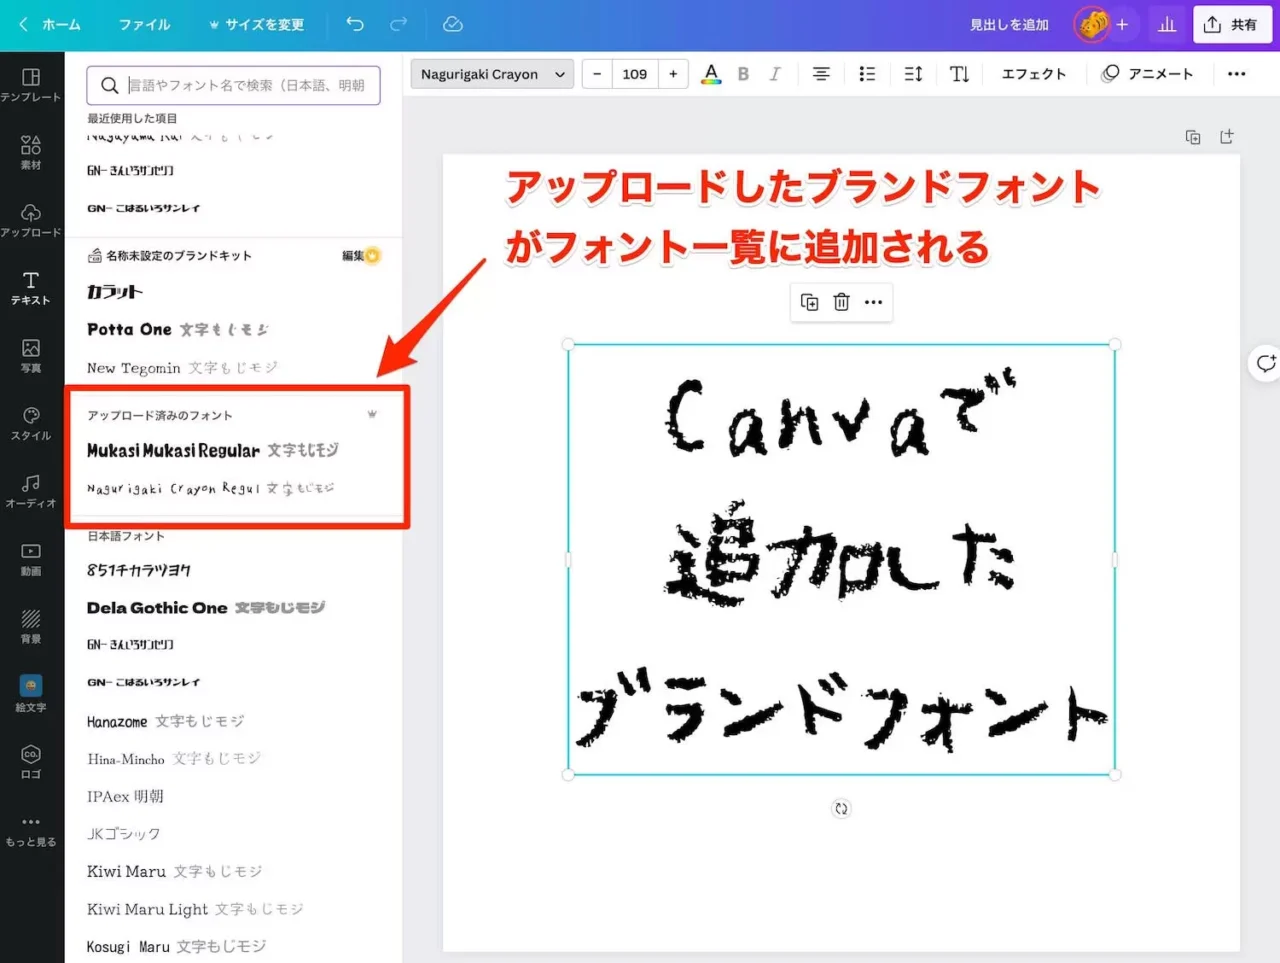The image size is (1280, 963).
Task: Click the font size field 109
Action: (x=635, y=74)
